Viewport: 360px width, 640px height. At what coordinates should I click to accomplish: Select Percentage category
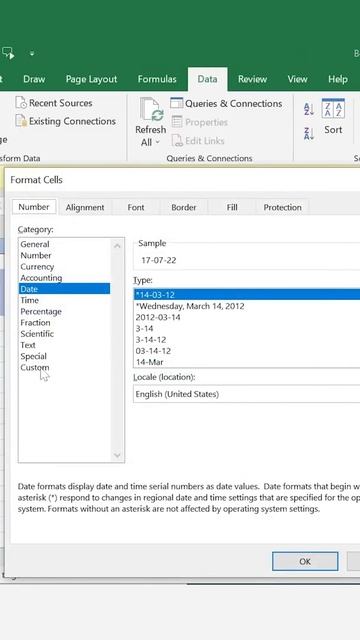point(64,311)
